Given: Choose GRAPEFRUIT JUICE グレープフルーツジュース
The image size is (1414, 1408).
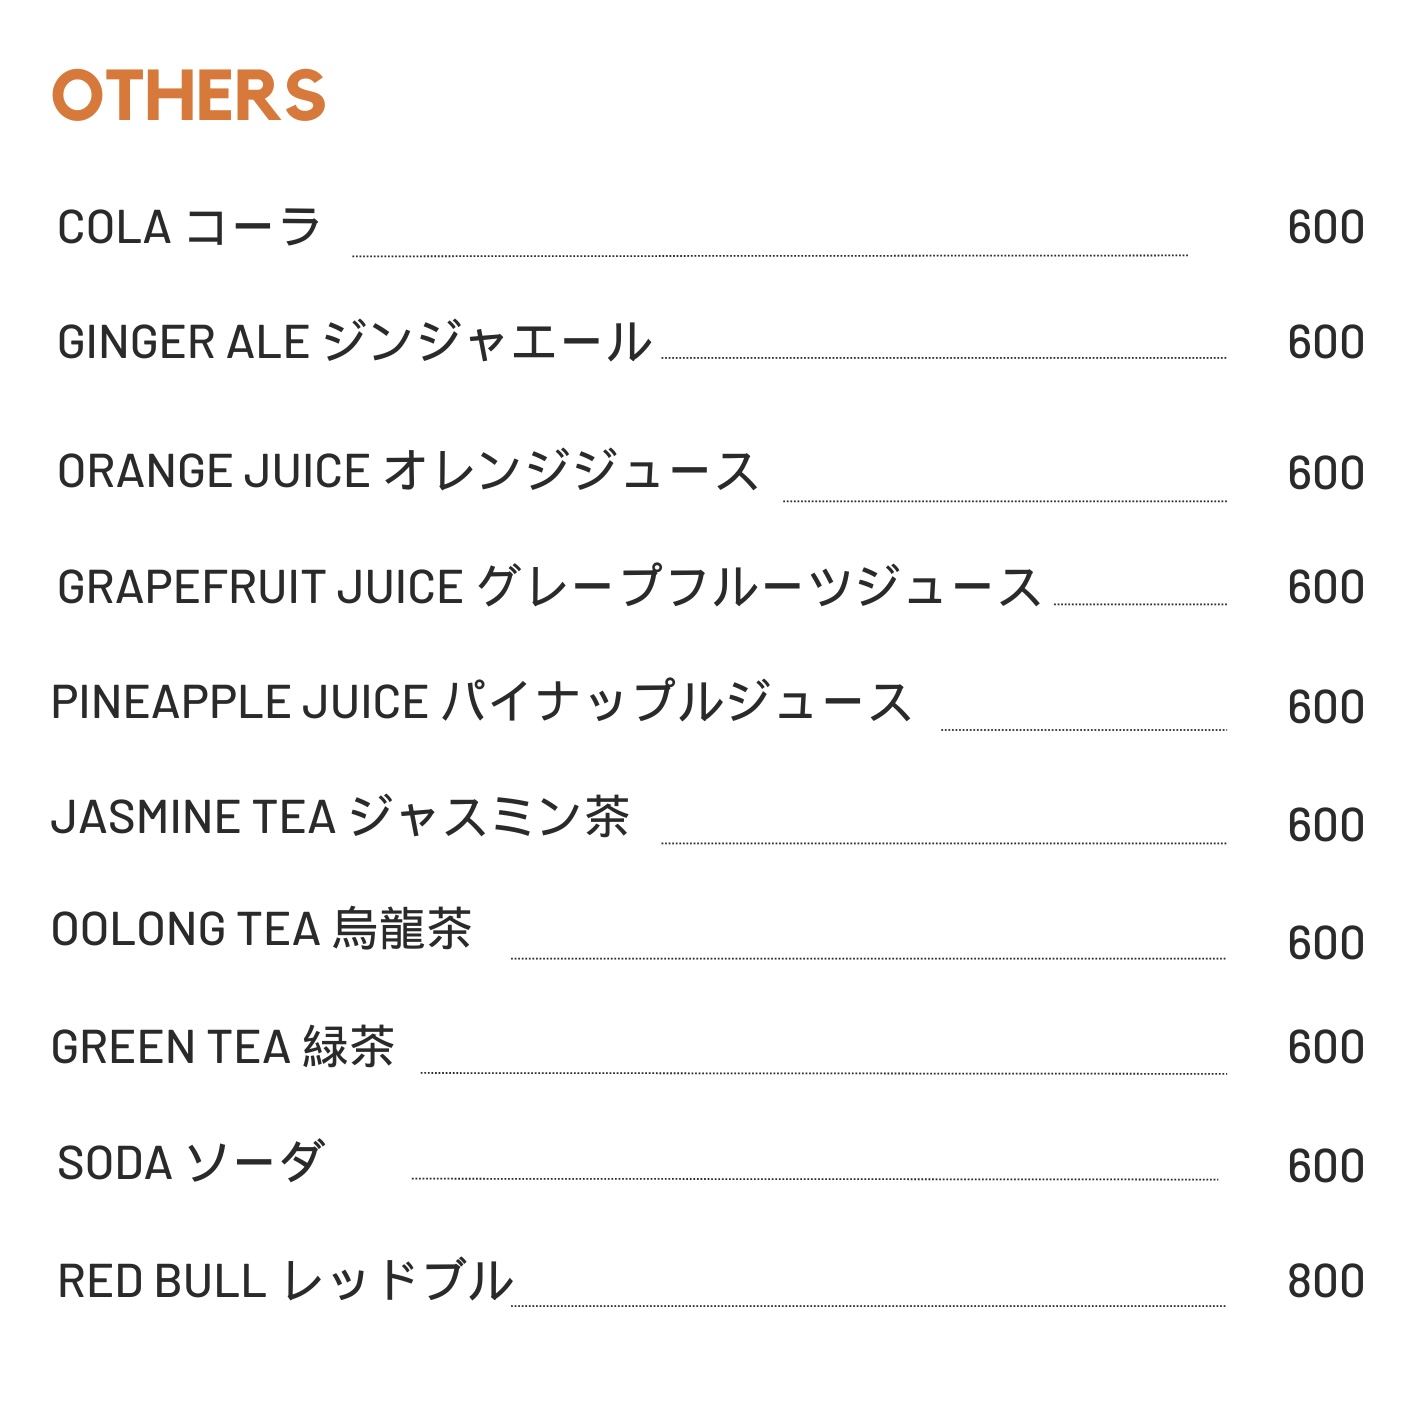Looking at the screenshot, I should coord(550,586).
